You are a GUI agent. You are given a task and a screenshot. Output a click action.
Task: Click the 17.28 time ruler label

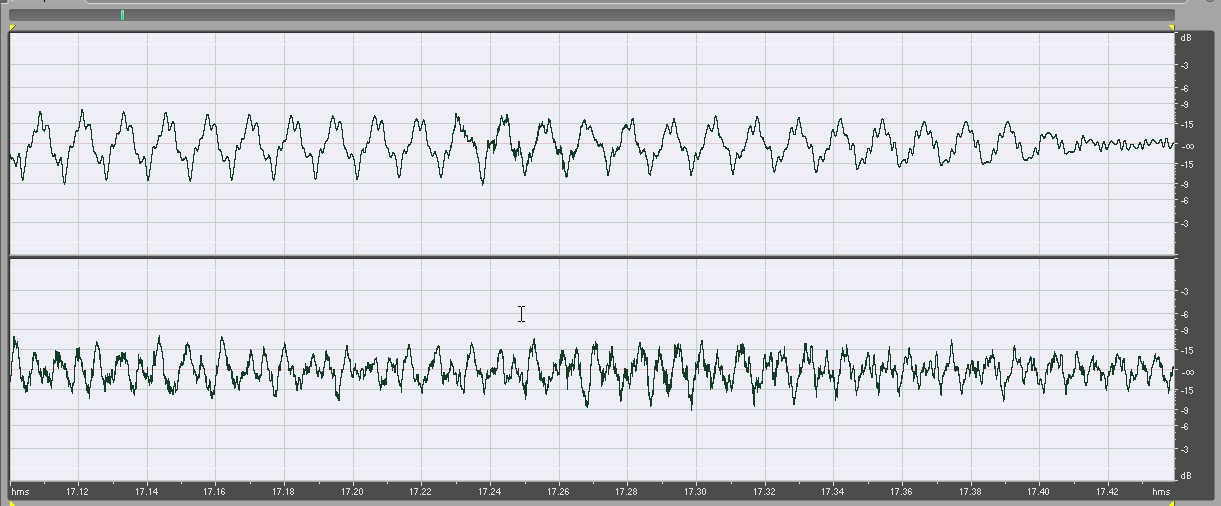(x=627, y=492)
